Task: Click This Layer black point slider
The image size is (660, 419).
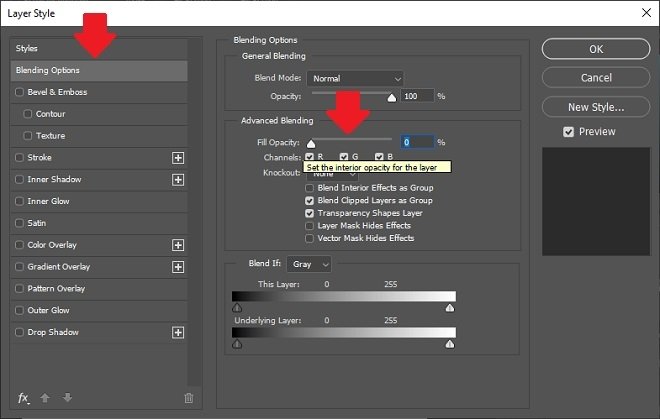Action: click(x=237, y=308)
